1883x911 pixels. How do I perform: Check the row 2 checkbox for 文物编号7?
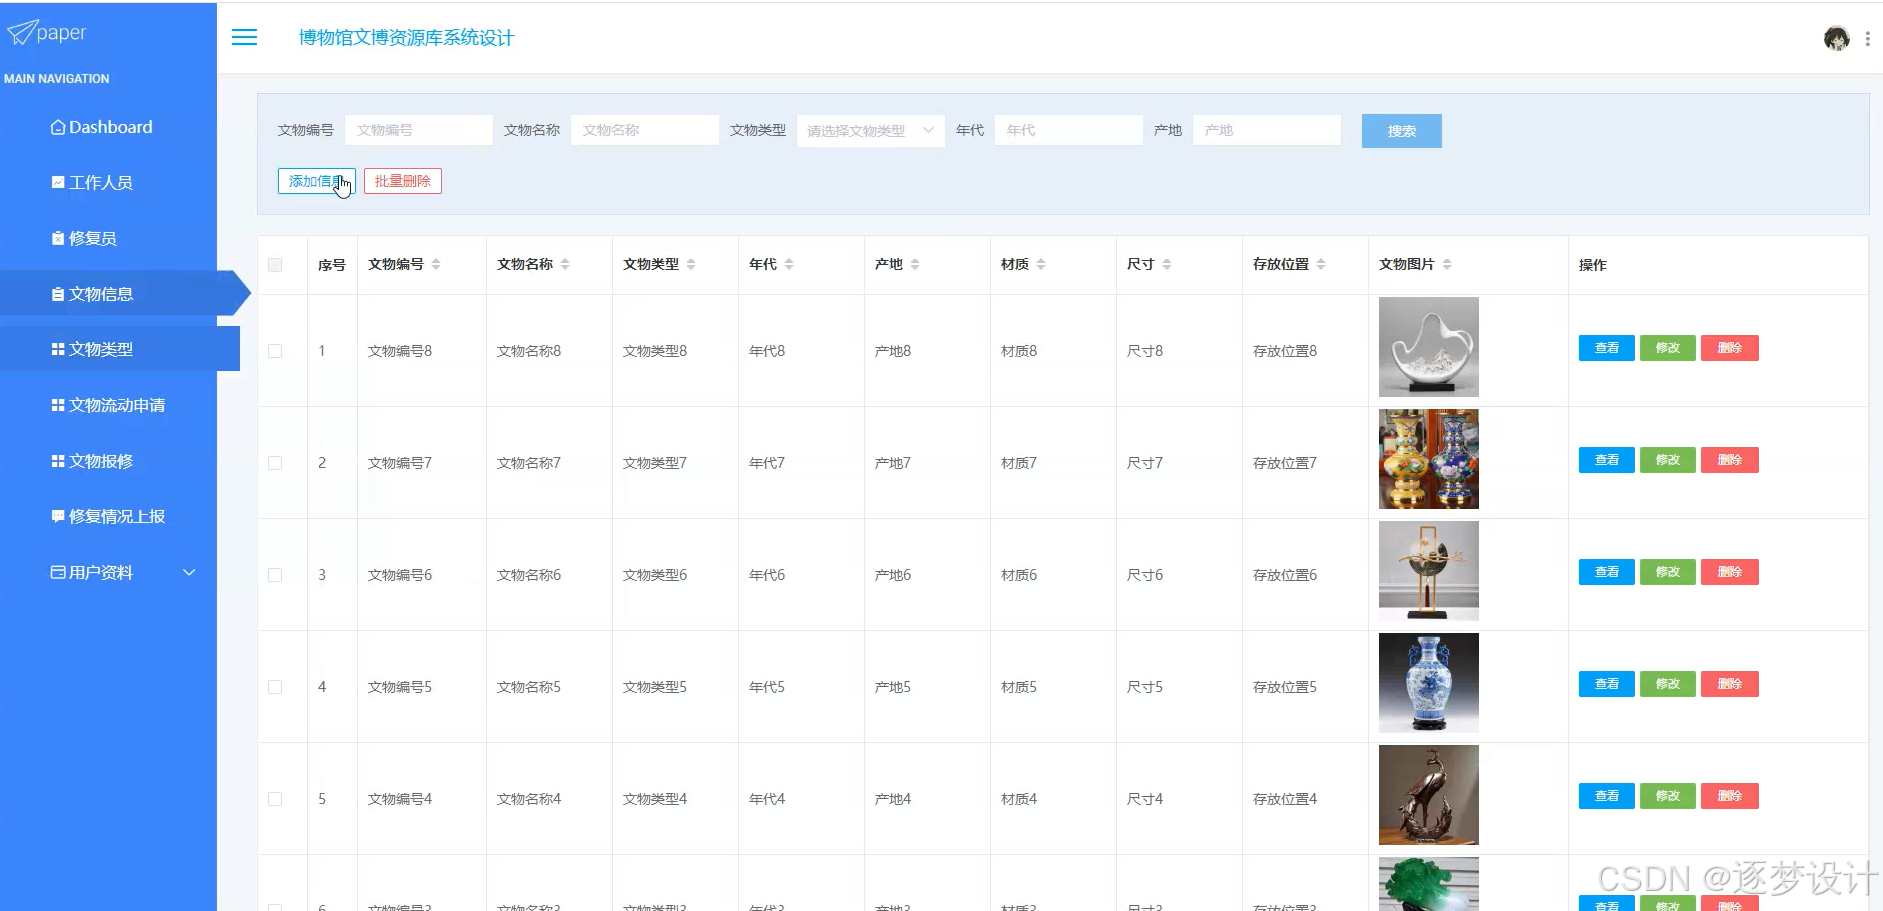click(x=275, y=463)
